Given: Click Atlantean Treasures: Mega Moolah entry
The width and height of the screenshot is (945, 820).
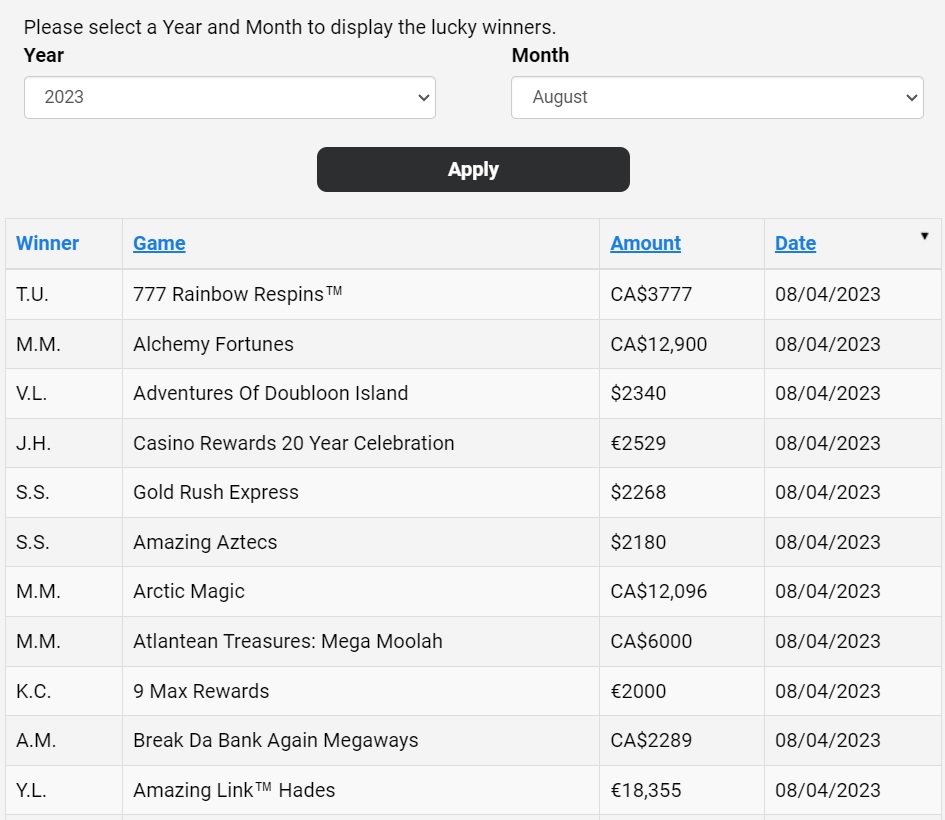Looking at the screenshot, I should [x=287, y=641].
